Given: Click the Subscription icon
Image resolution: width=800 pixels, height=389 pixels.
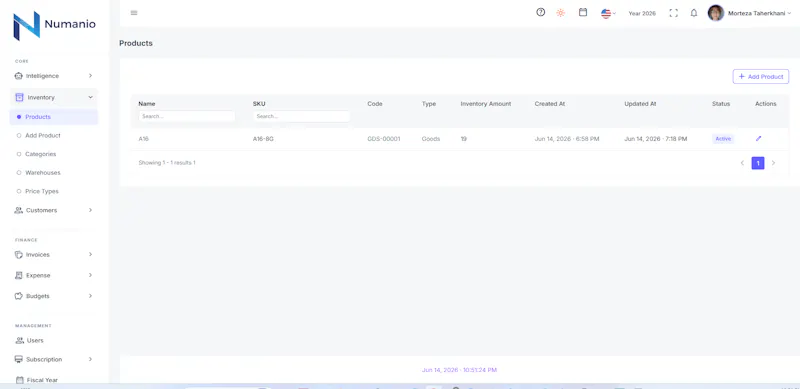Looking at the screenshot, I should point(19,359).
